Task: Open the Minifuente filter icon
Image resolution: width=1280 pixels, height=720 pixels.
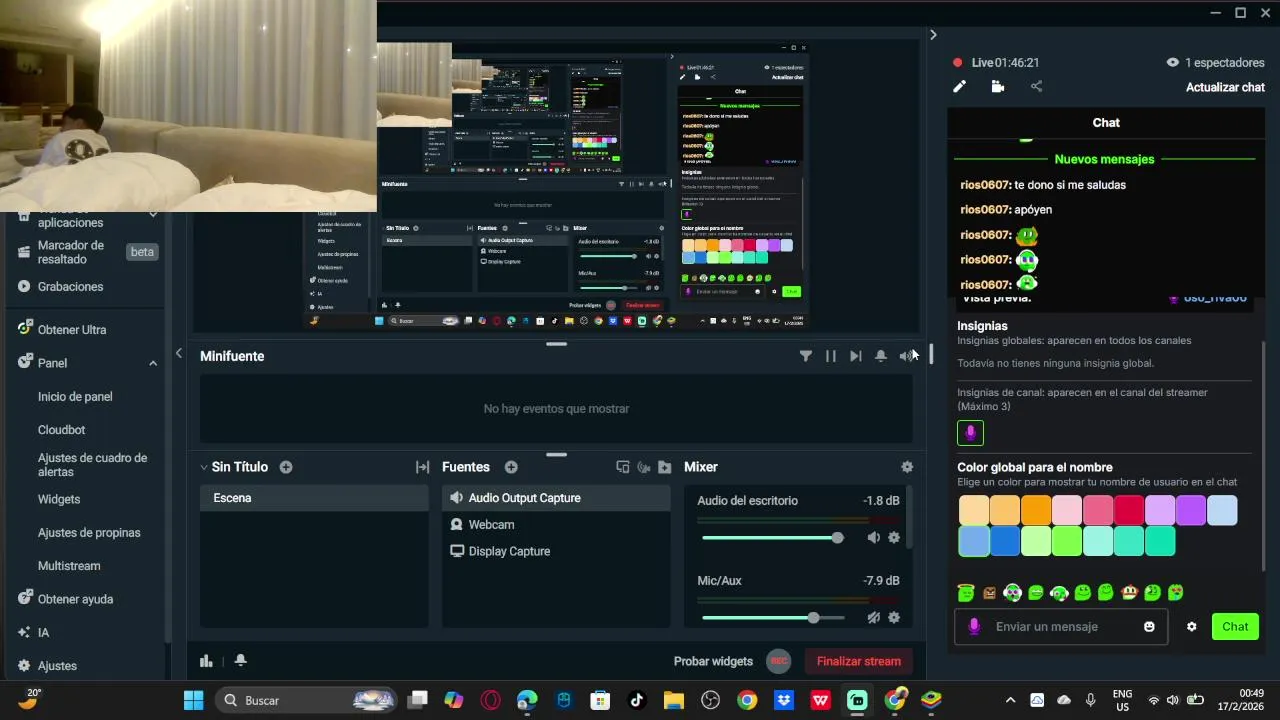Action: click(806, 356)
